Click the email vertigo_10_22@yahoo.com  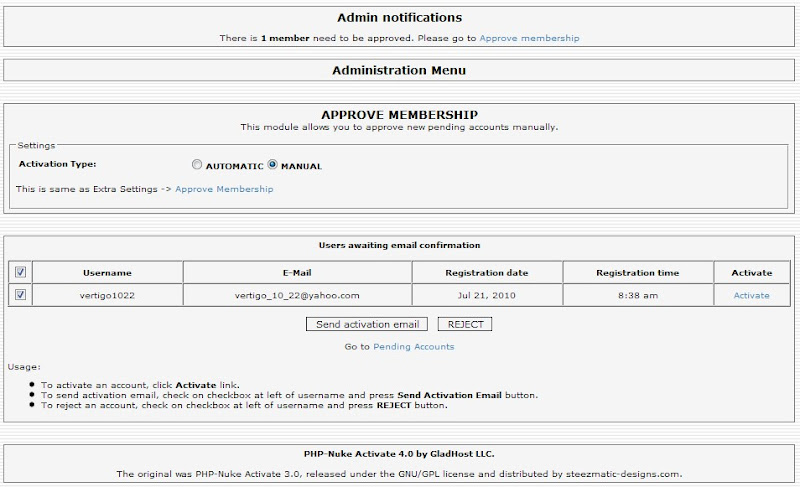coord(297,295)
